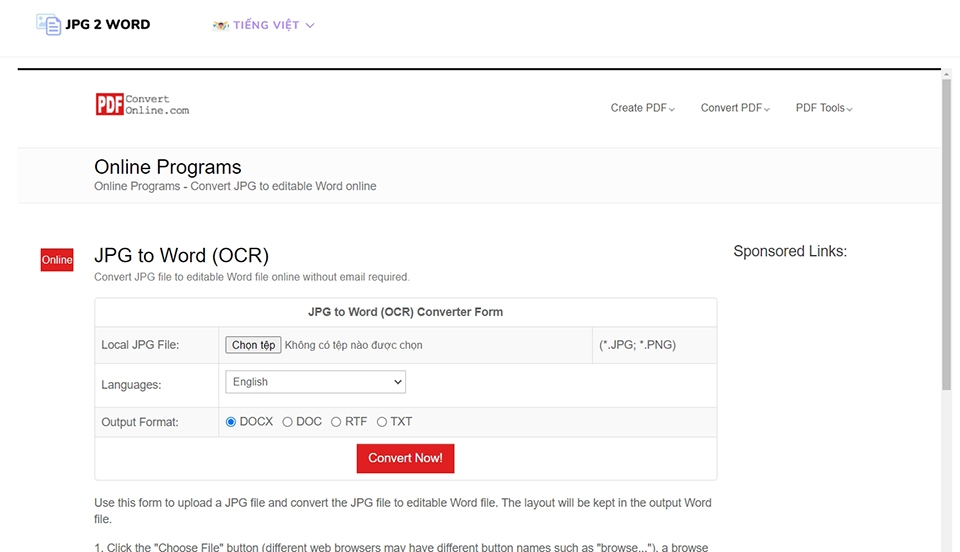Click the red Online badge icon
Image resolution: width=960 pixels, height=552 pixels.
click(x=57, y=259)
